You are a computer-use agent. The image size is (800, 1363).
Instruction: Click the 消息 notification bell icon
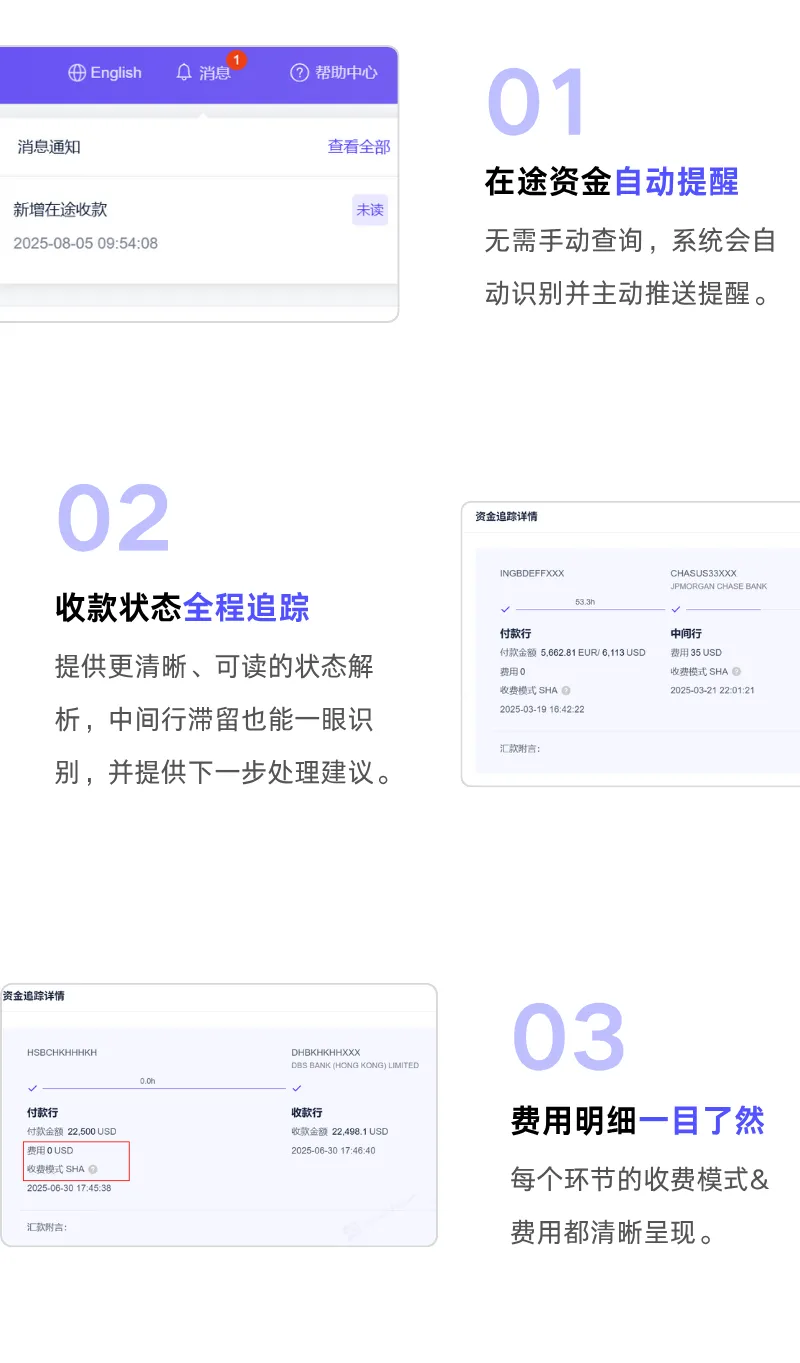[x=183, y=72]
